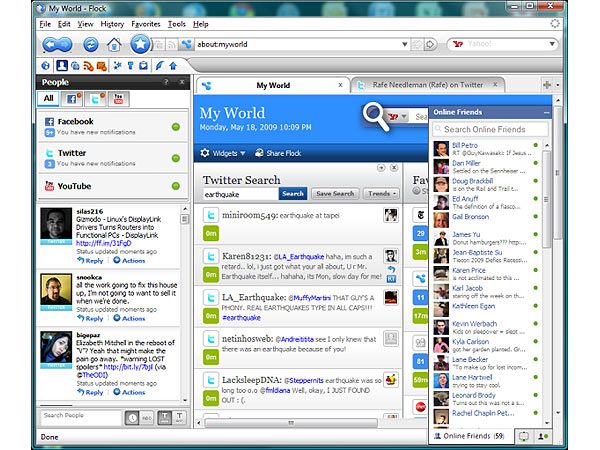600x450 pixels.
Task: Click the reply arrow on Karen81231 tweet
Action: click(391, 269)
